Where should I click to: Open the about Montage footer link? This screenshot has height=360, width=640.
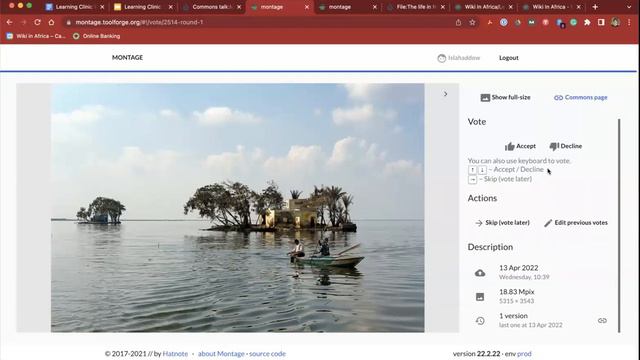click(x=221, y=354)
